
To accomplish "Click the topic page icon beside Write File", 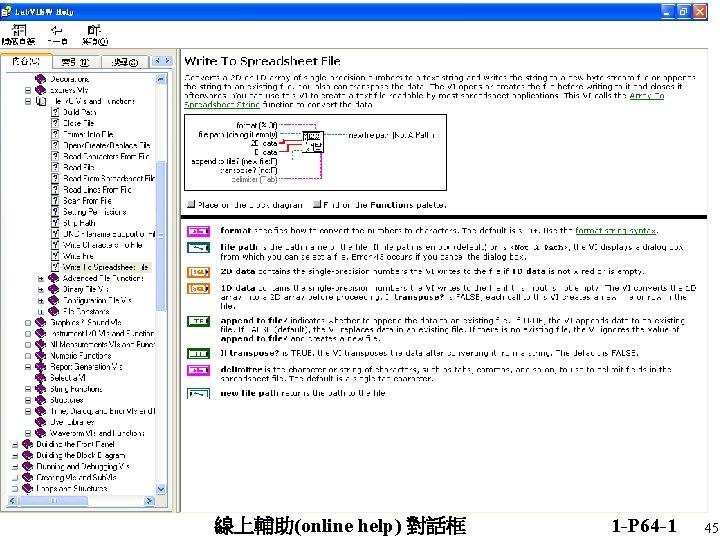I will [x=55, y=256].
